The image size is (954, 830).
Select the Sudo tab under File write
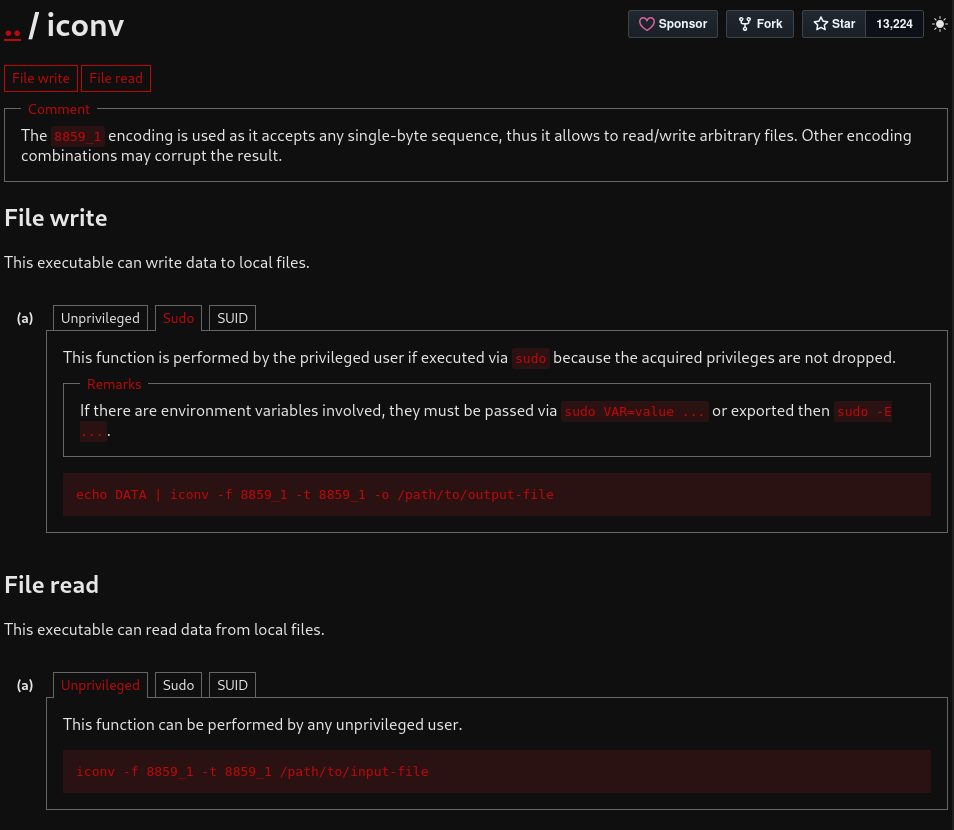point(178,318)
